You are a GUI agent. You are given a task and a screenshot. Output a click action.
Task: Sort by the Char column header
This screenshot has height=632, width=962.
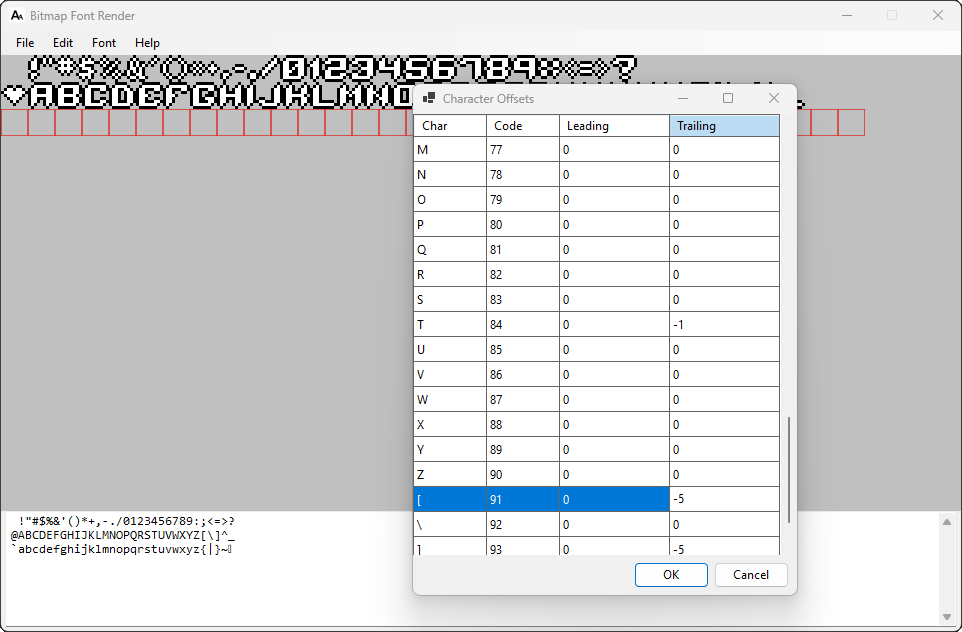(450, 126)
